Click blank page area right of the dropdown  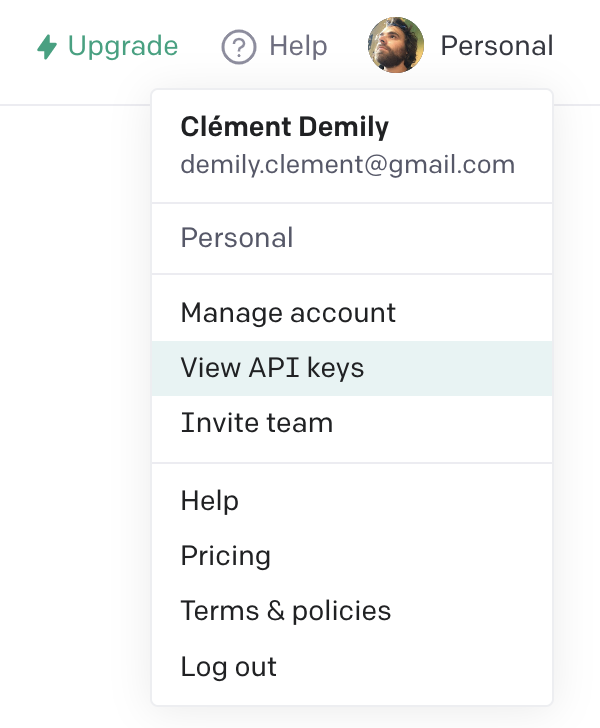pyautogui.click(x=577, y=400)
